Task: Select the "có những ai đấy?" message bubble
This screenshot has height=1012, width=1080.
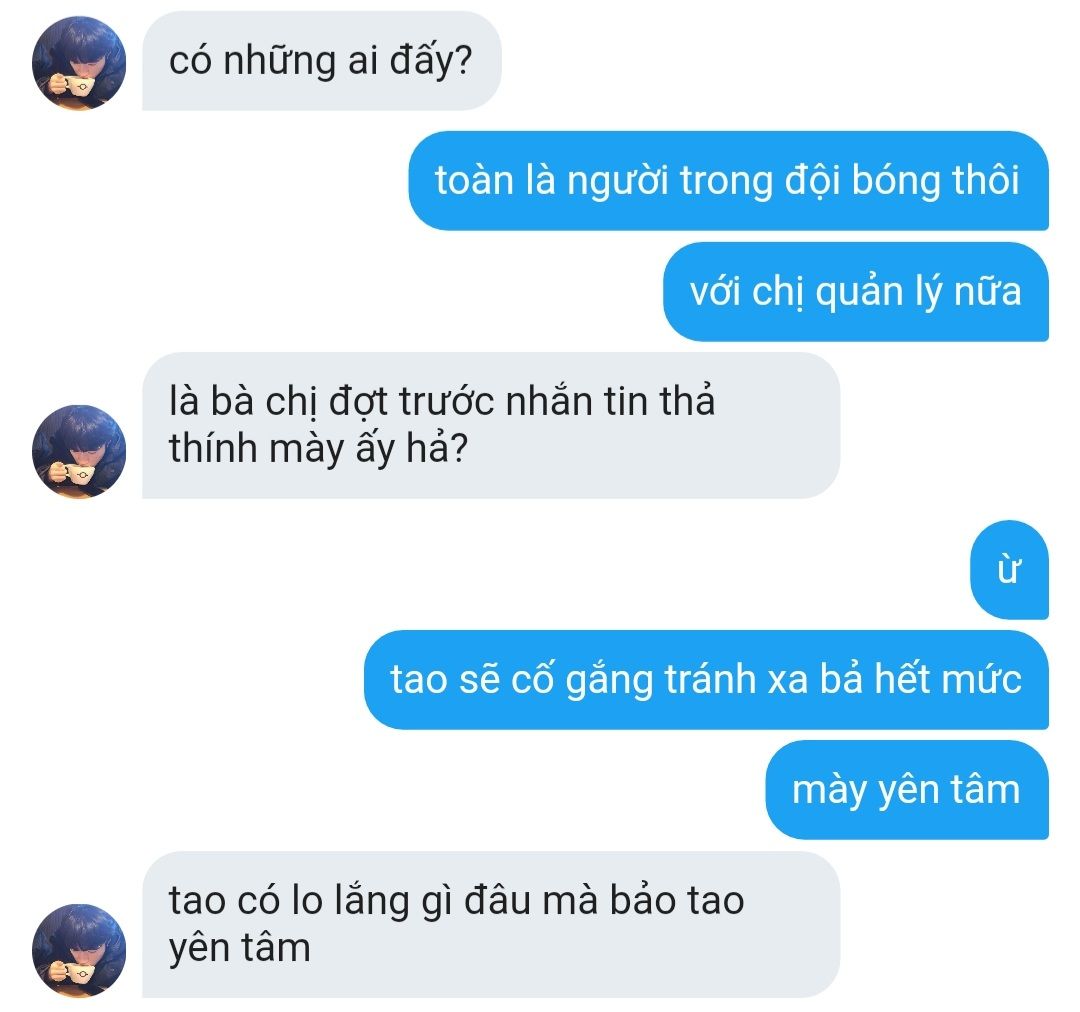Action: click(x=322, y=61)
